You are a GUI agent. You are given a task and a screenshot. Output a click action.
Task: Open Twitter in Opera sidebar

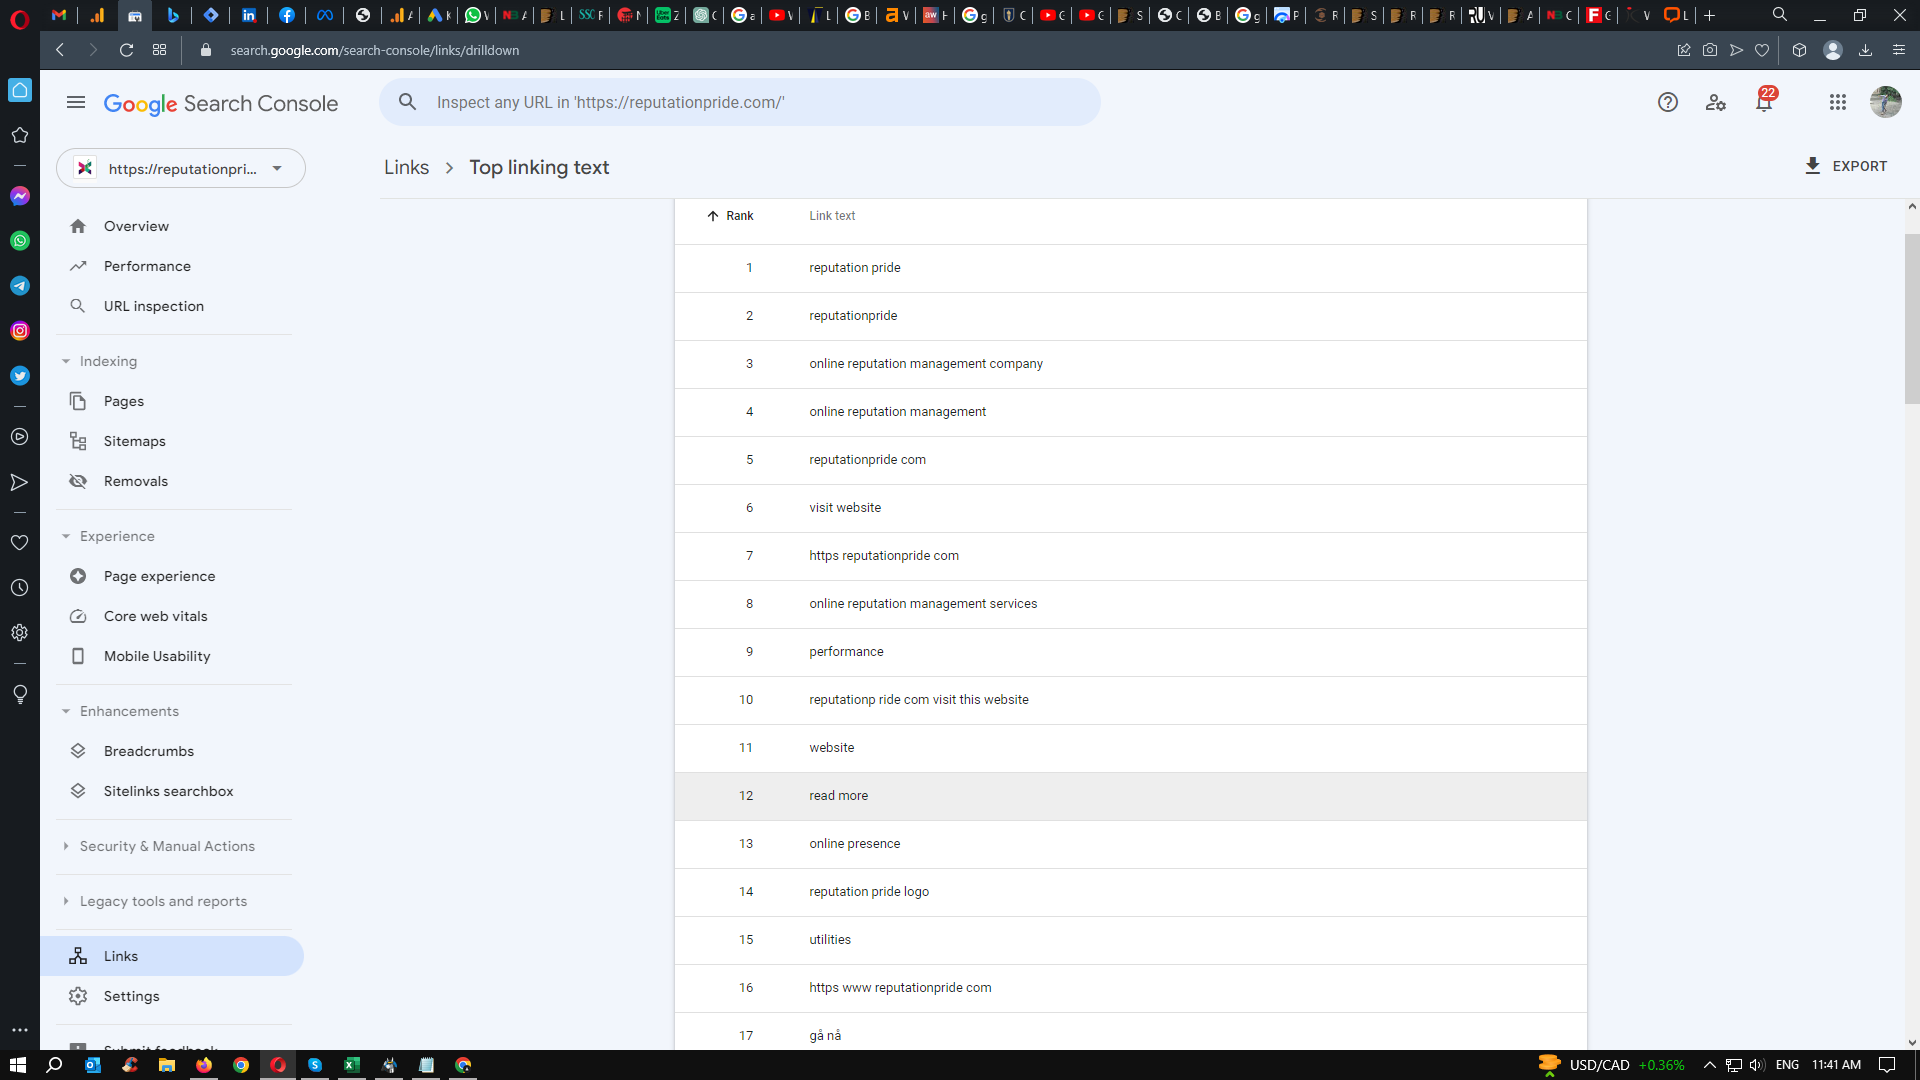point(20,376)
